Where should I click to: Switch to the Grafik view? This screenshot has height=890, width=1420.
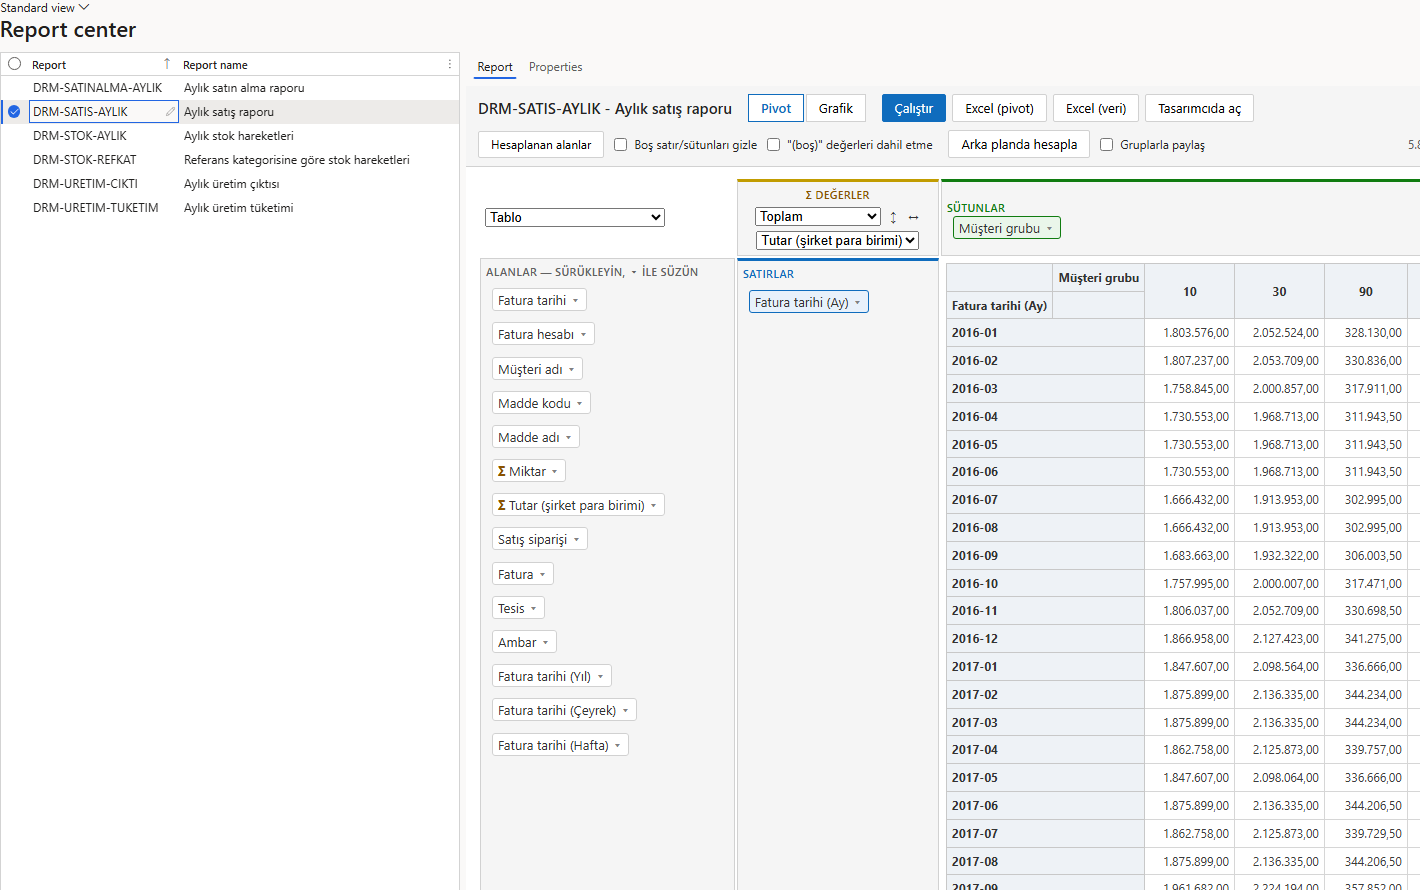click(836, 108)
